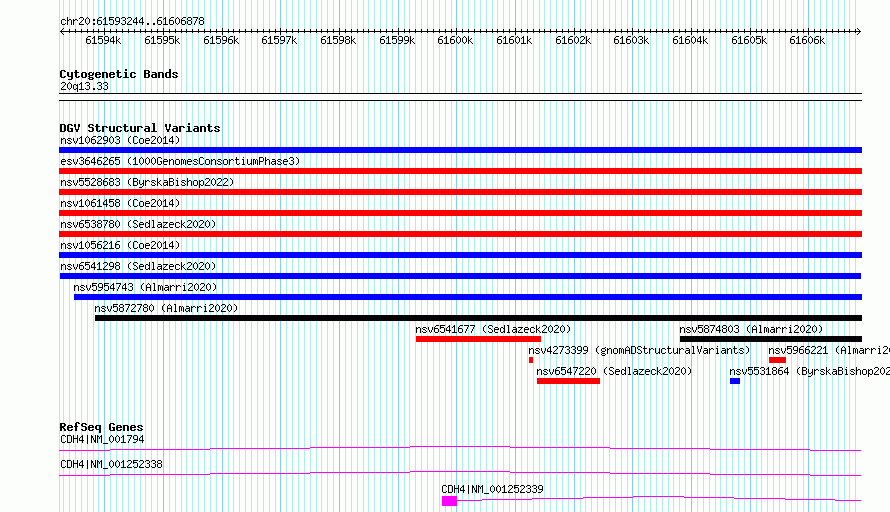Image resolution: width=890 pixels, height=512 pixels.
Task: Click the red nsv6538780 variant bar
Action: tap(460, 234)
